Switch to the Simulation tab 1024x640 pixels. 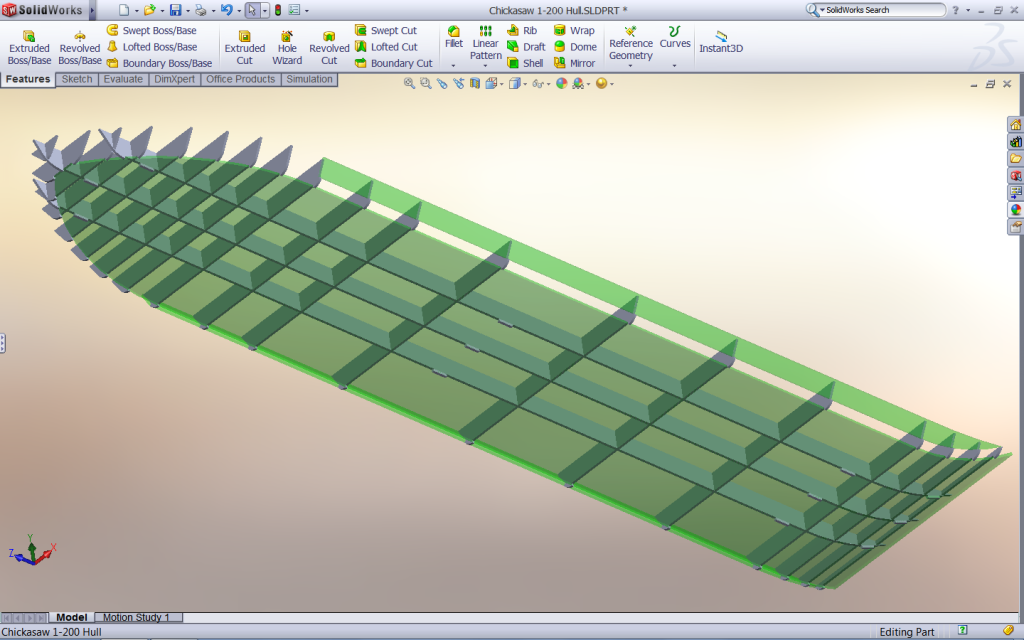coord(310,79)
